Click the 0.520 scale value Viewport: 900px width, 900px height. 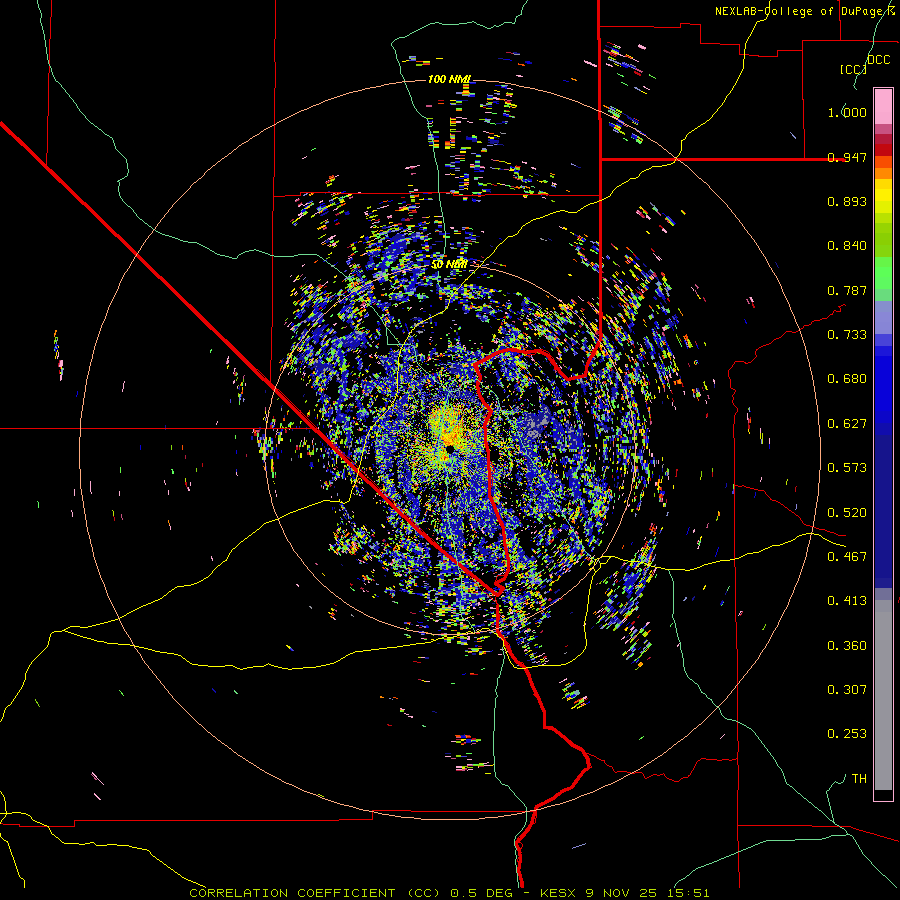[847, 513]
